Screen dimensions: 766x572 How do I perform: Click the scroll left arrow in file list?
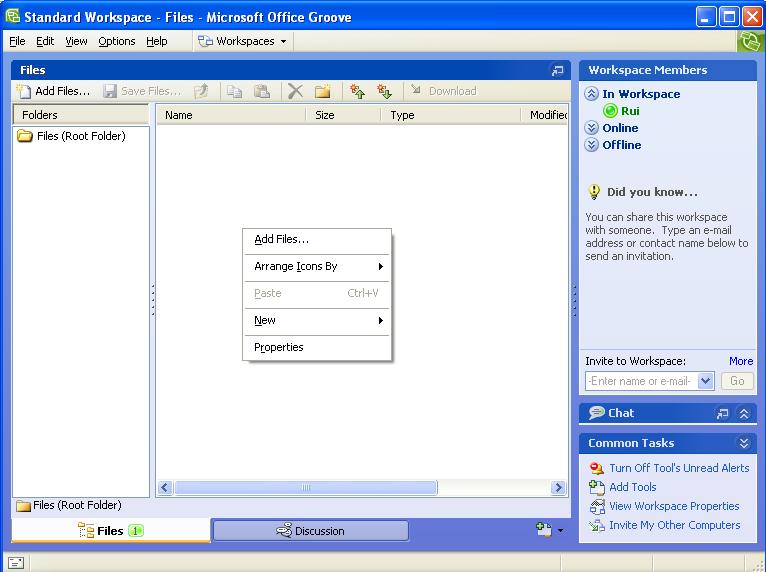pos(165,487)
